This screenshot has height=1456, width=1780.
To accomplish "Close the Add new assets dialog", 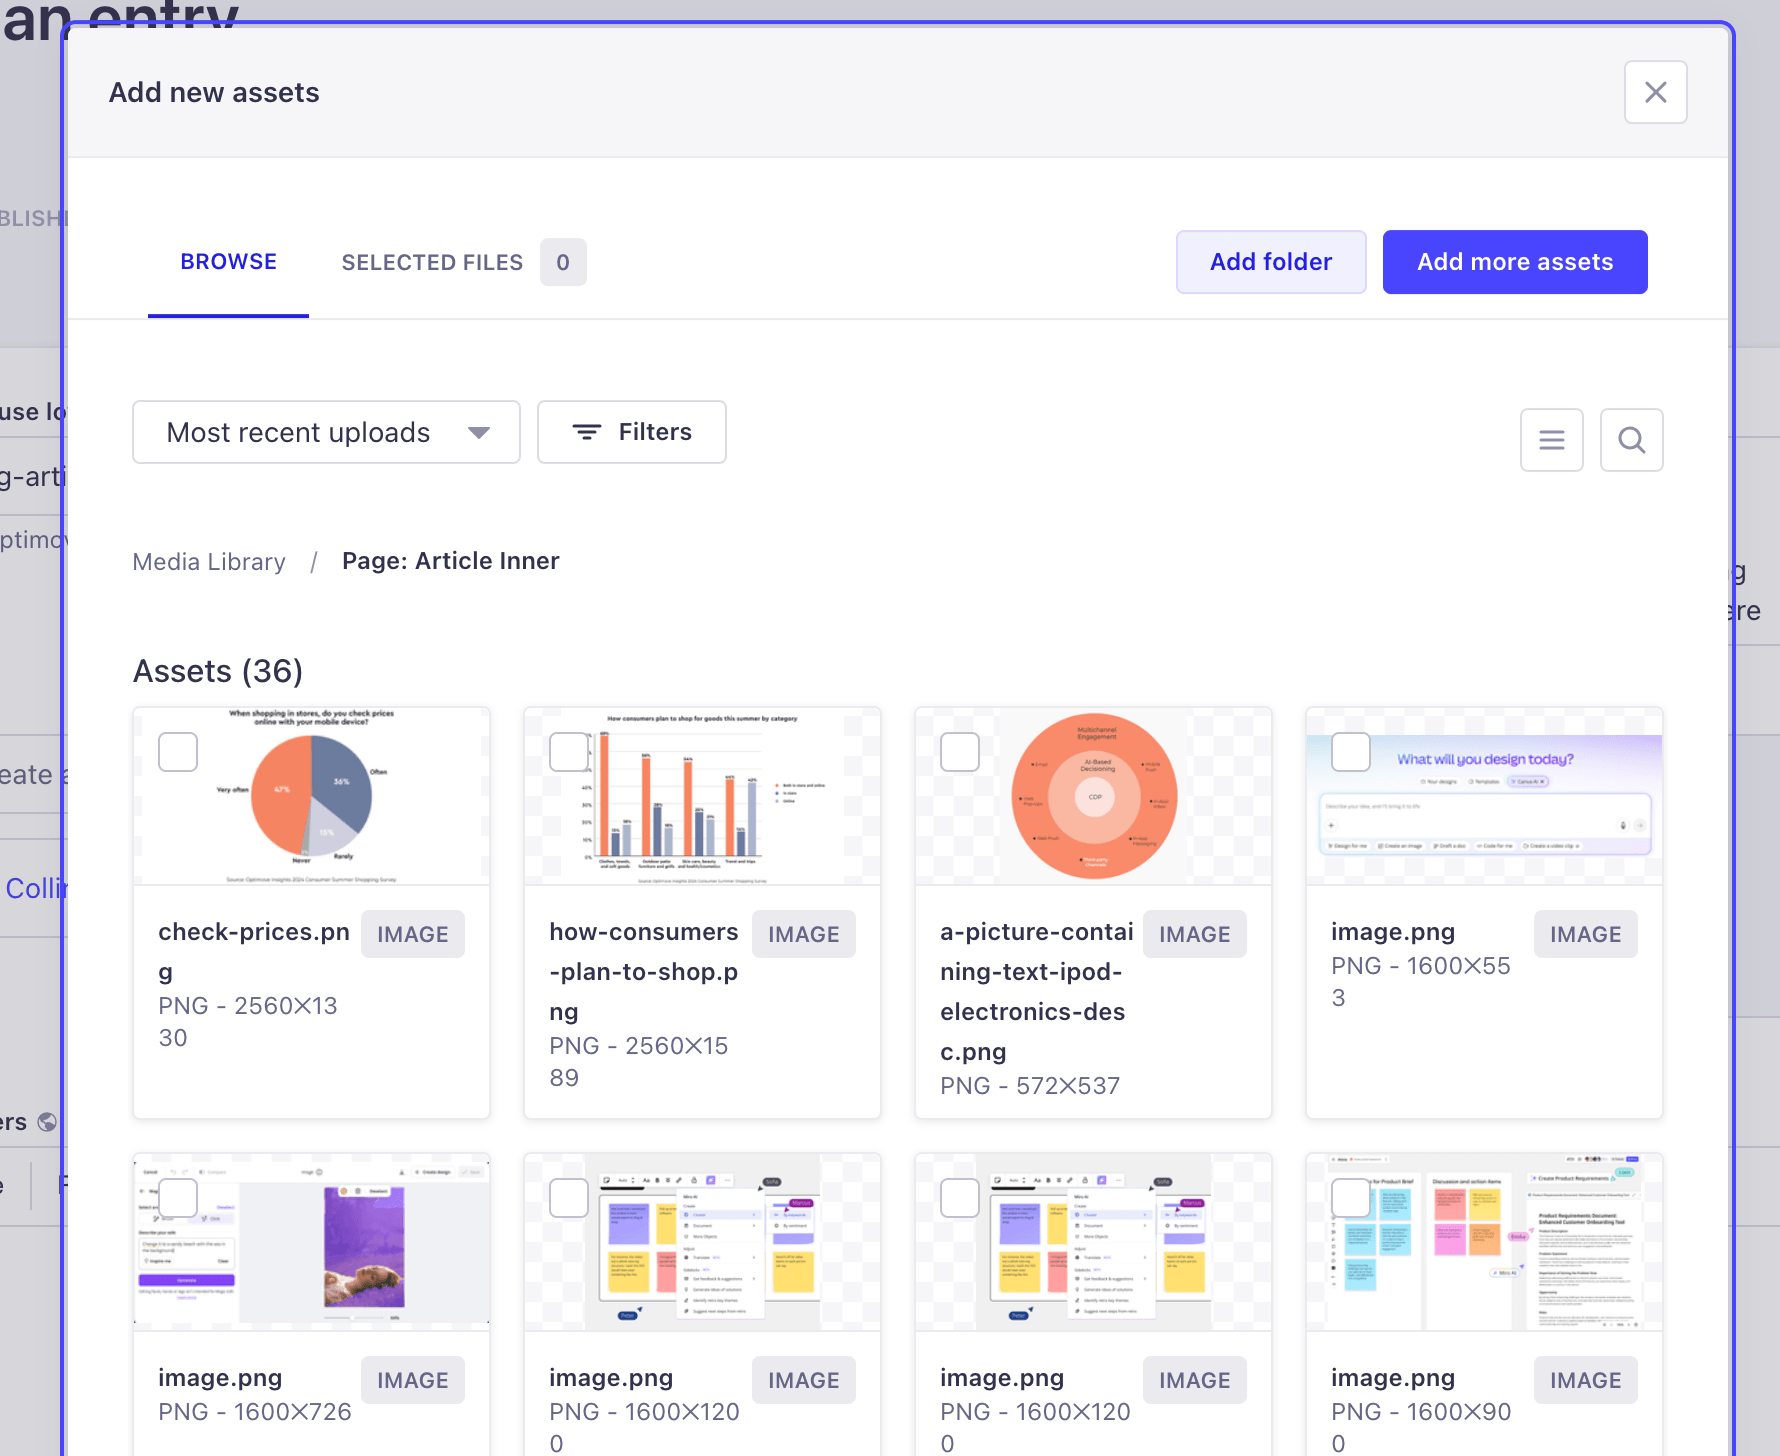I will point(1655,92).
